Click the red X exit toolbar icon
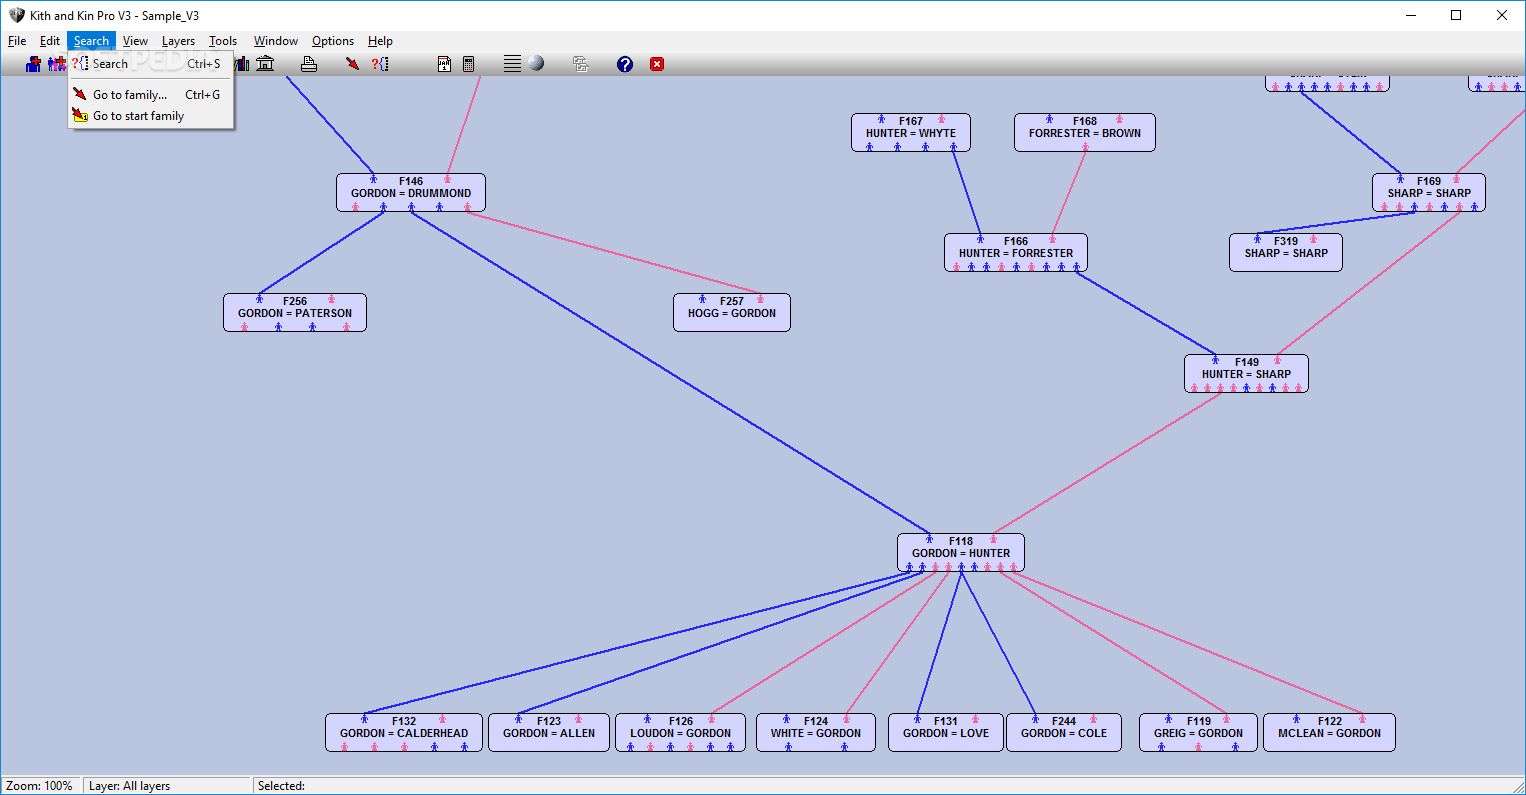 tap(657, 64)
